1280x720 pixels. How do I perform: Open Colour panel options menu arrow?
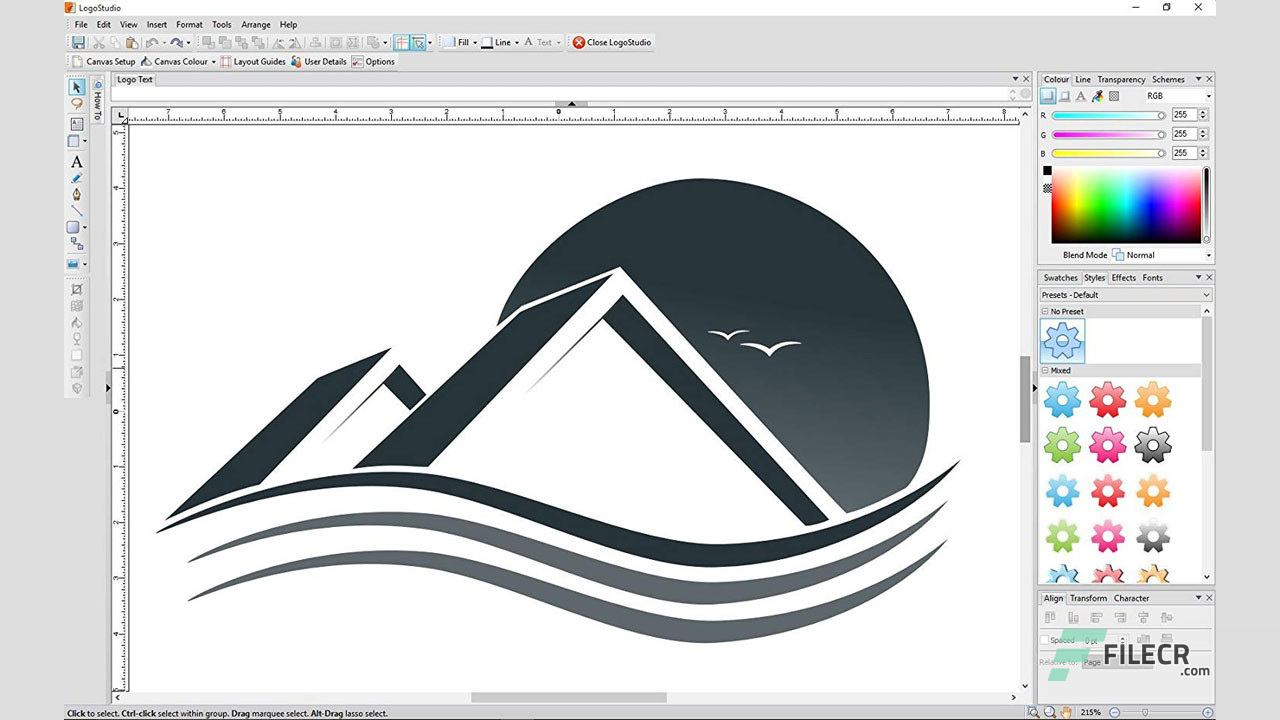(x=1198, y=79)
